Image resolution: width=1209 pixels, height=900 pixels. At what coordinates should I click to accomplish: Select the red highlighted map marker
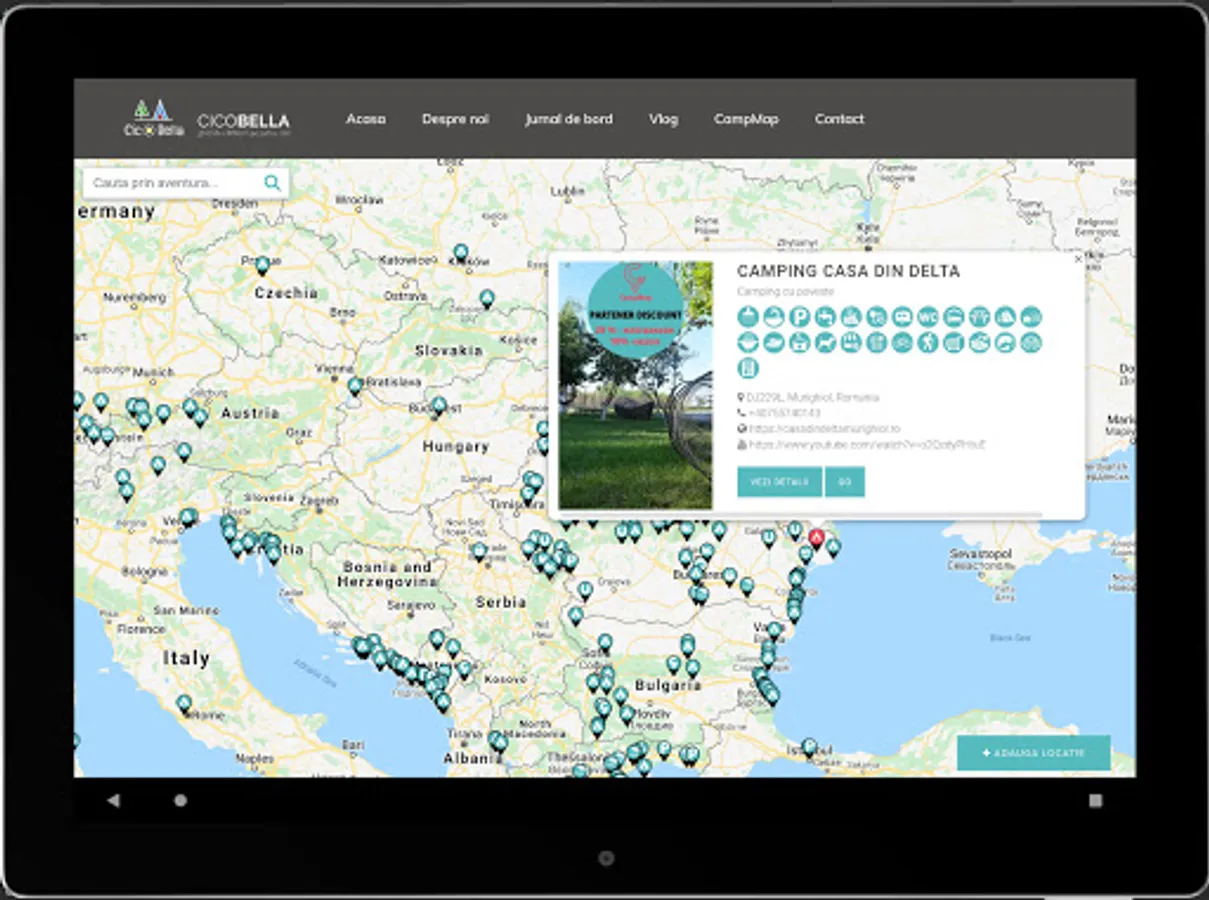(817, 538)
